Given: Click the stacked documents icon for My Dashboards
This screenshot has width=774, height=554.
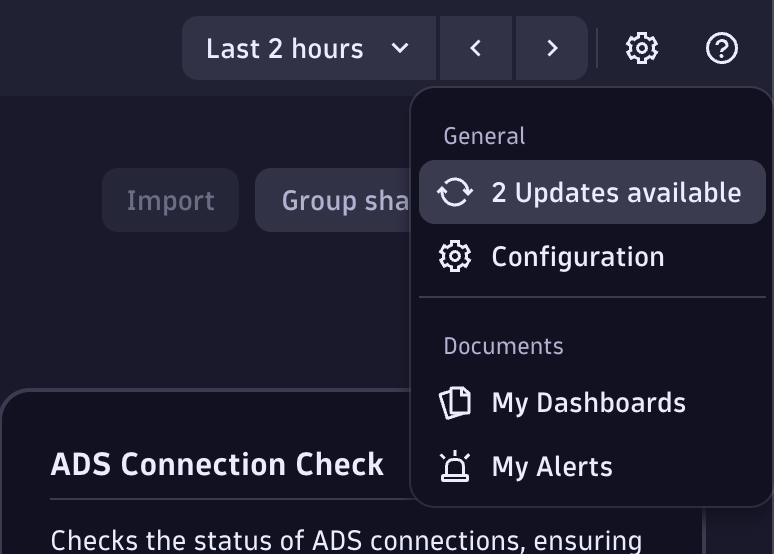Looking at the screenshot, I should (455, 403).
